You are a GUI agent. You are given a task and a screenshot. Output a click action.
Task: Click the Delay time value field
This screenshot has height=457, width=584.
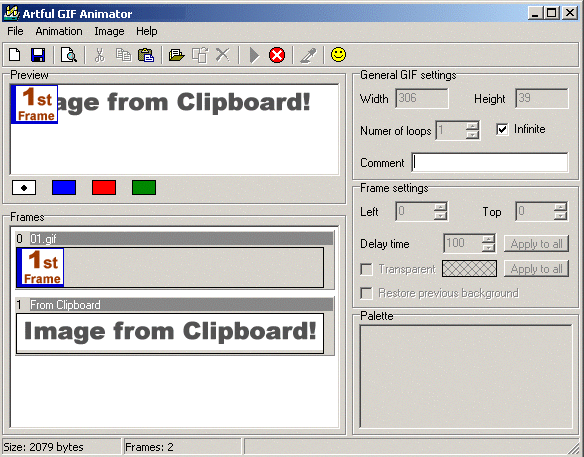coord(463,243)
